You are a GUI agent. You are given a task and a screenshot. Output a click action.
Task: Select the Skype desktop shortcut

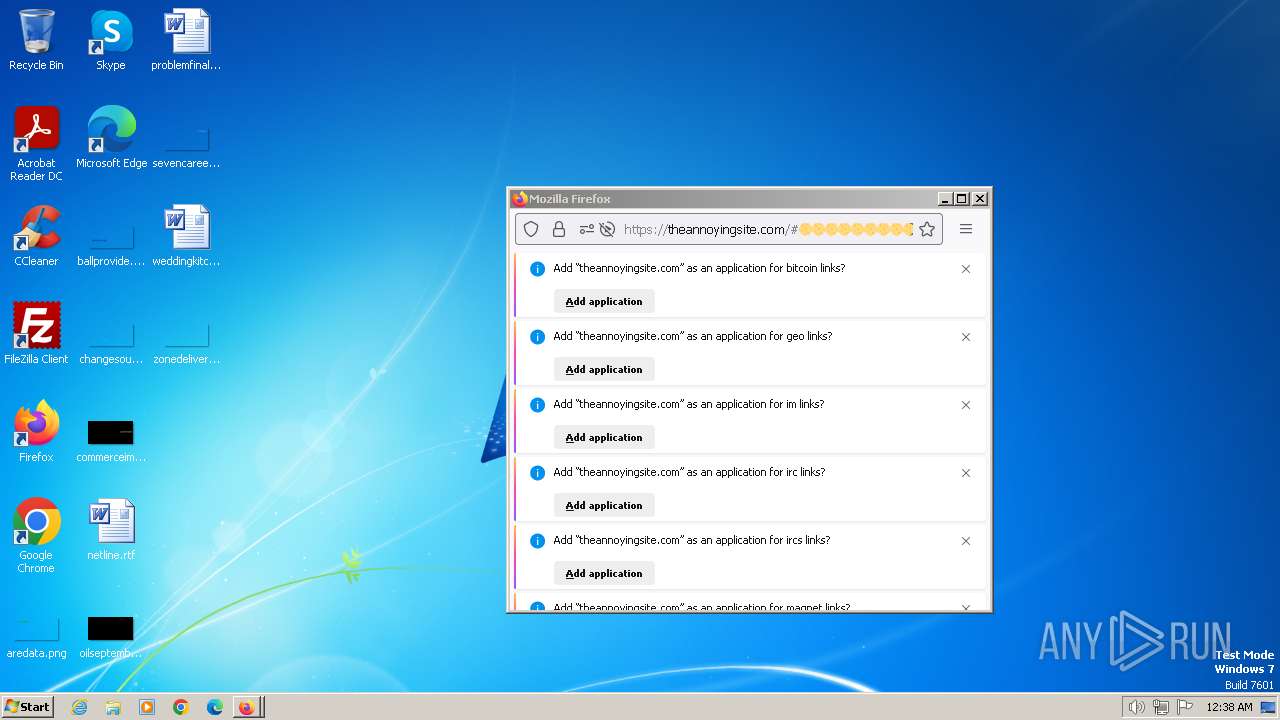coord(110,40)
